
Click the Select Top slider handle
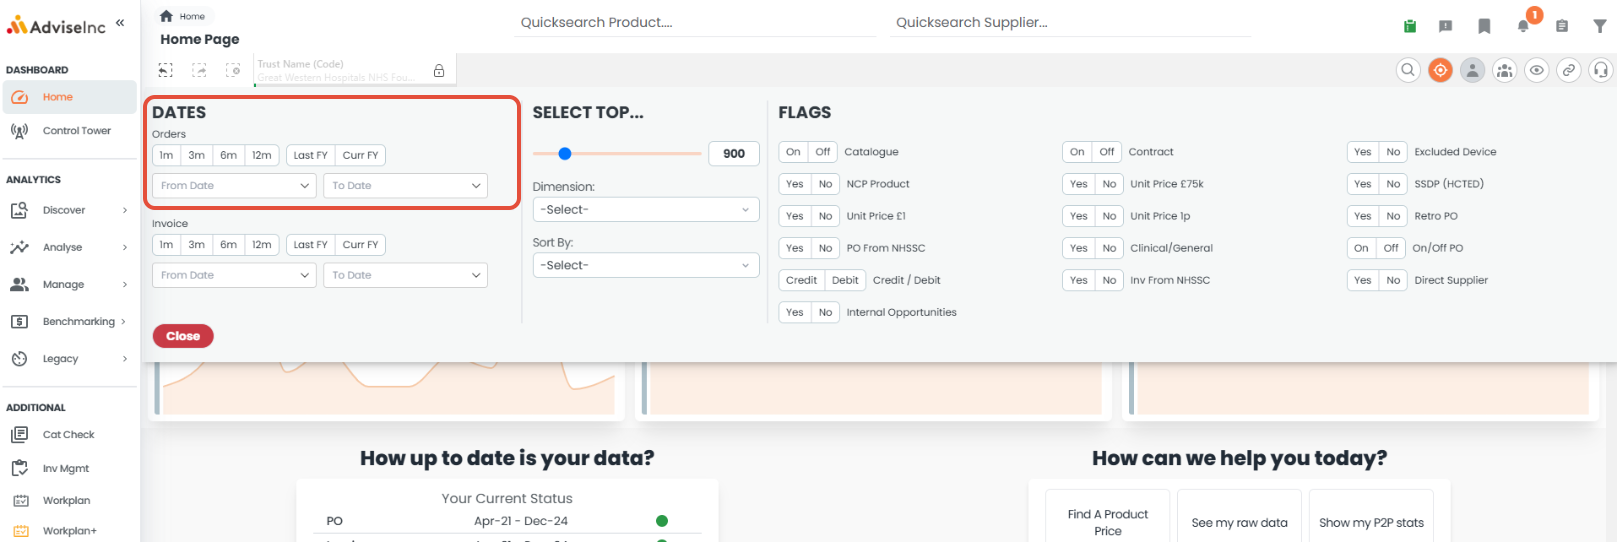tap(565, 153)
